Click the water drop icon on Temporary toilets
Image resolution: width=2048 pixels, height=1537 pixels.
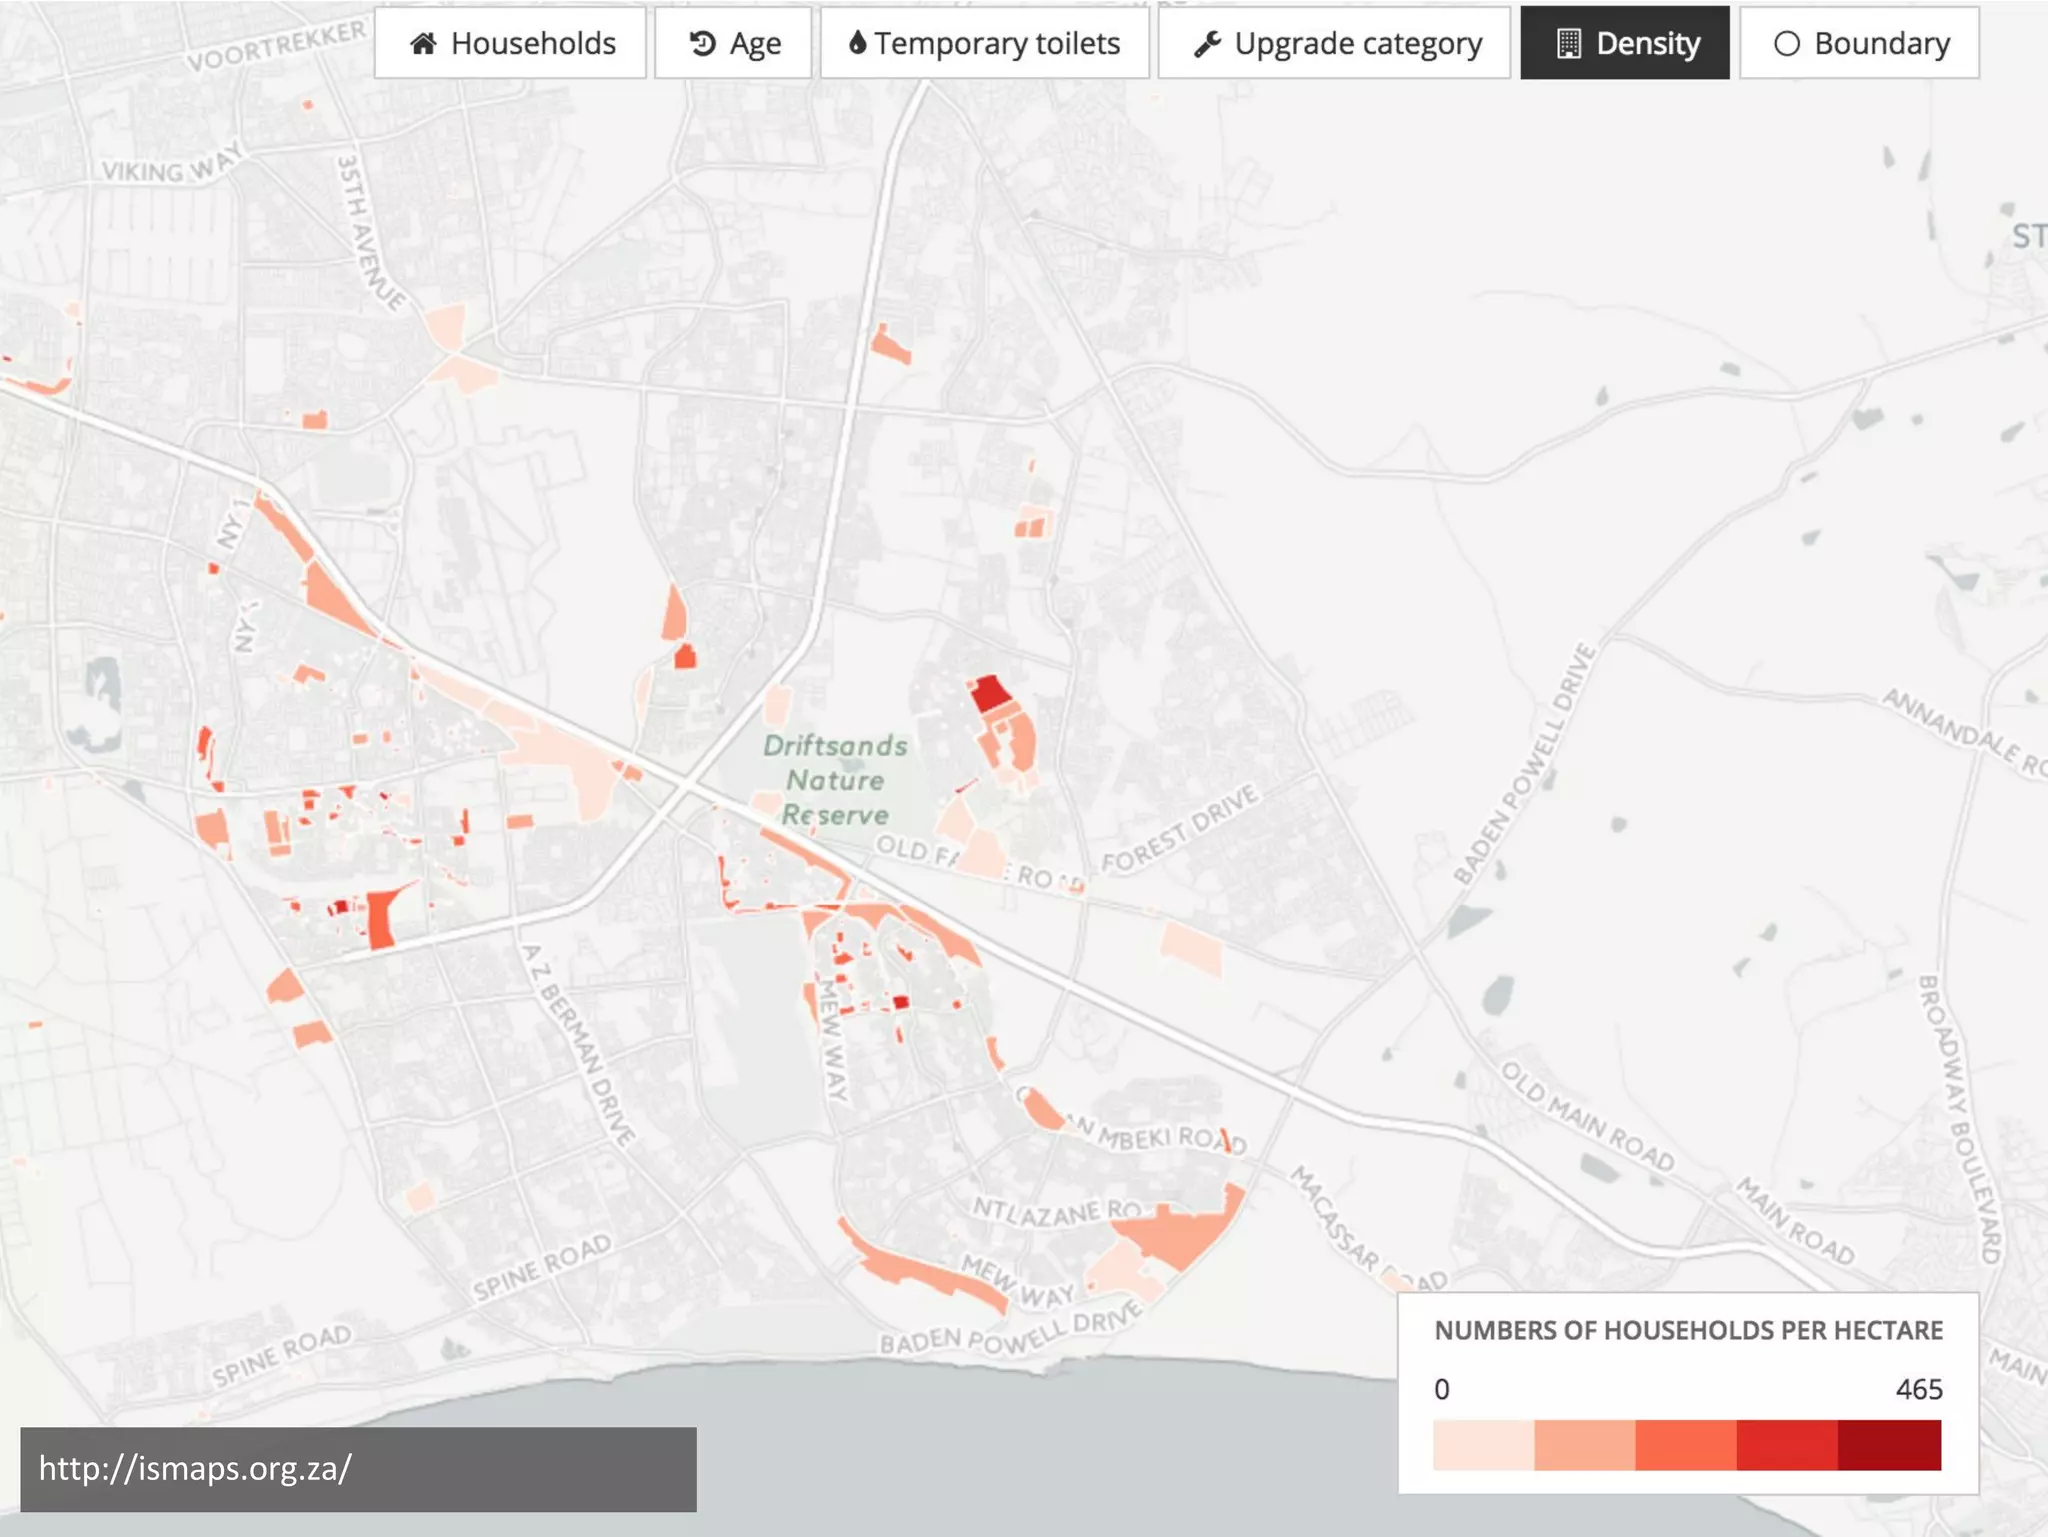857,43
